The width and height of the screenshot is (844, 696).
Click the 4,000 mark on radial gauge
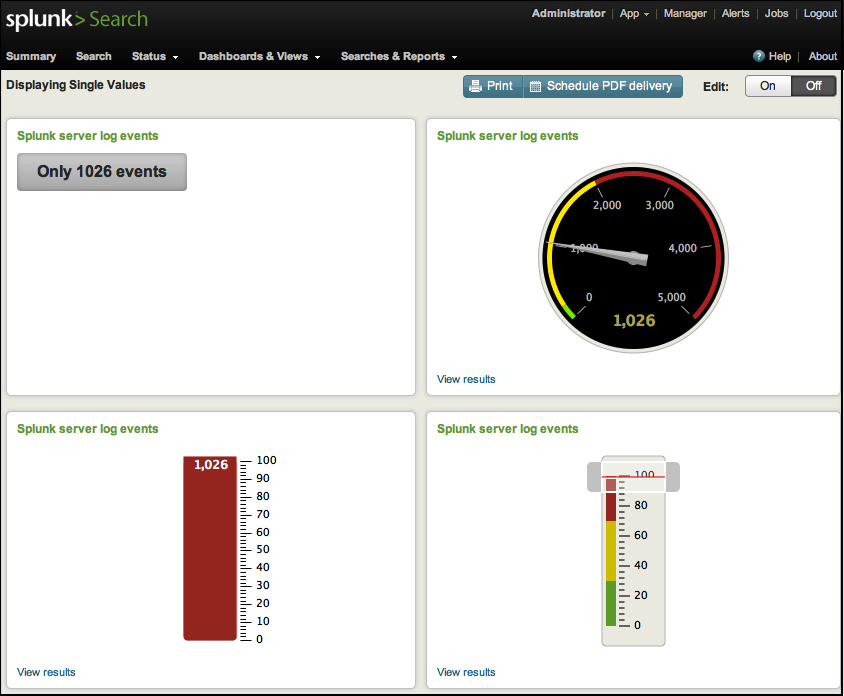(x=683, y=248)
